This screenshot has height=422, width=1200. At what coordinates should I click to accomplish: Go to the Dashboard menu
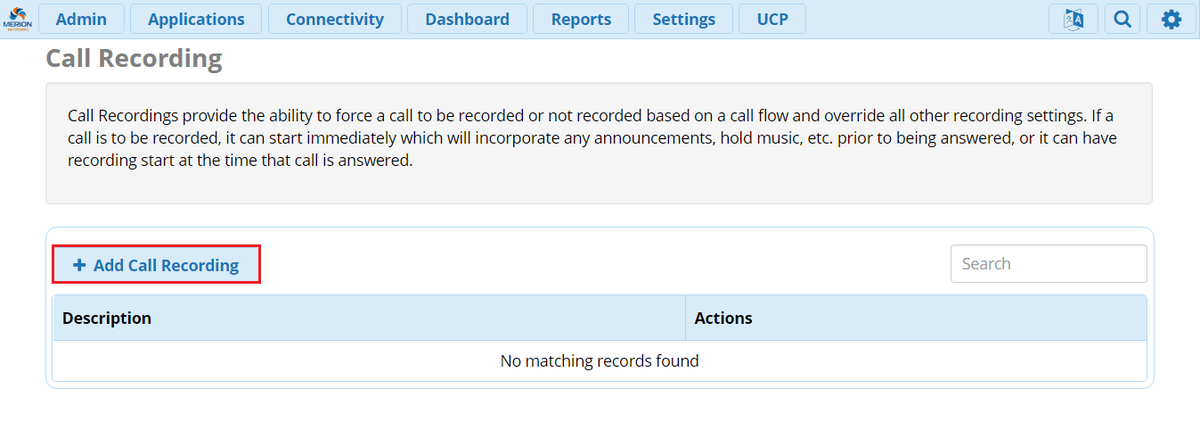point(467,19)
